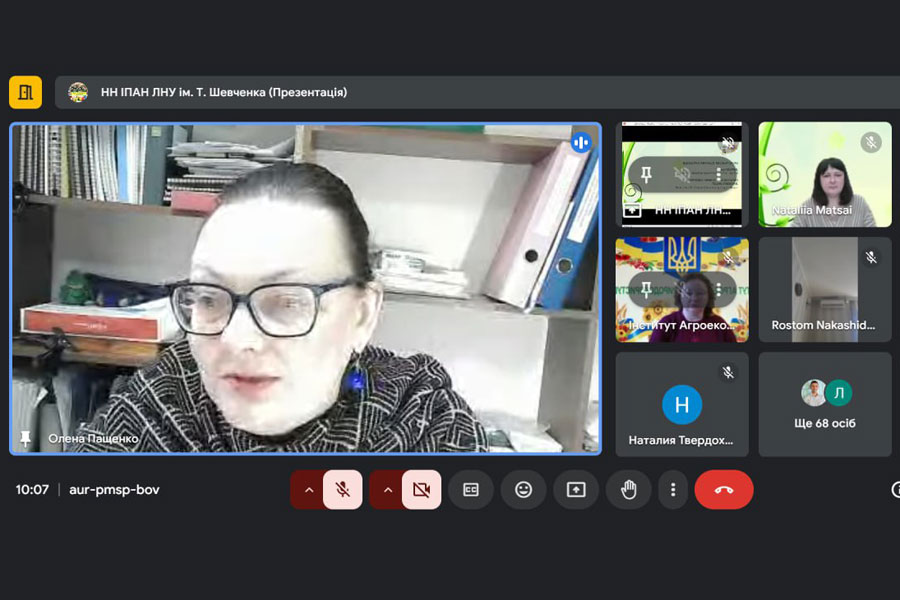Click the presentation icon on НН ІПАН tile

pos(632,210)
